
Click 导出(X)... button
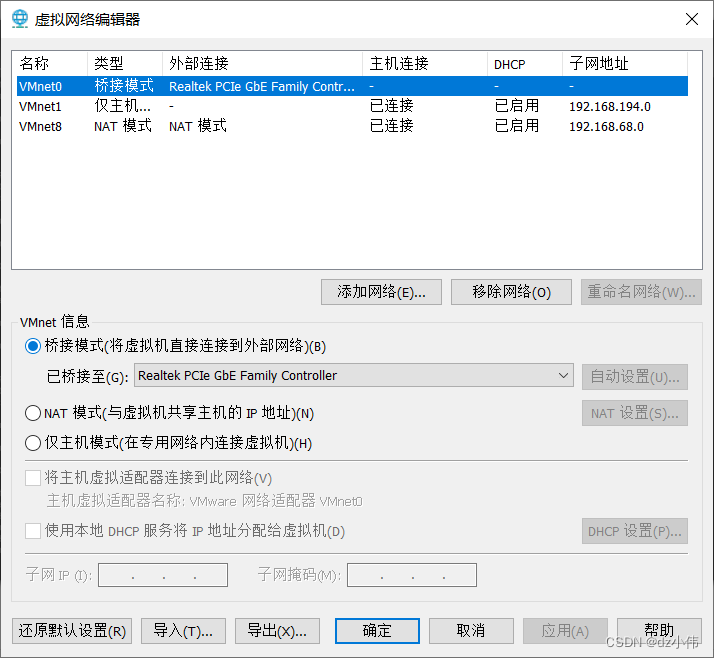[277, 631]
